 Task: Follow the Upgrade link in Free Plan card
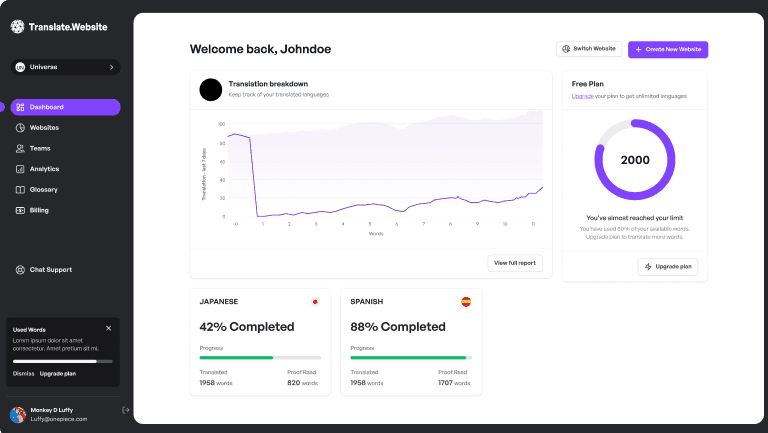582,96
